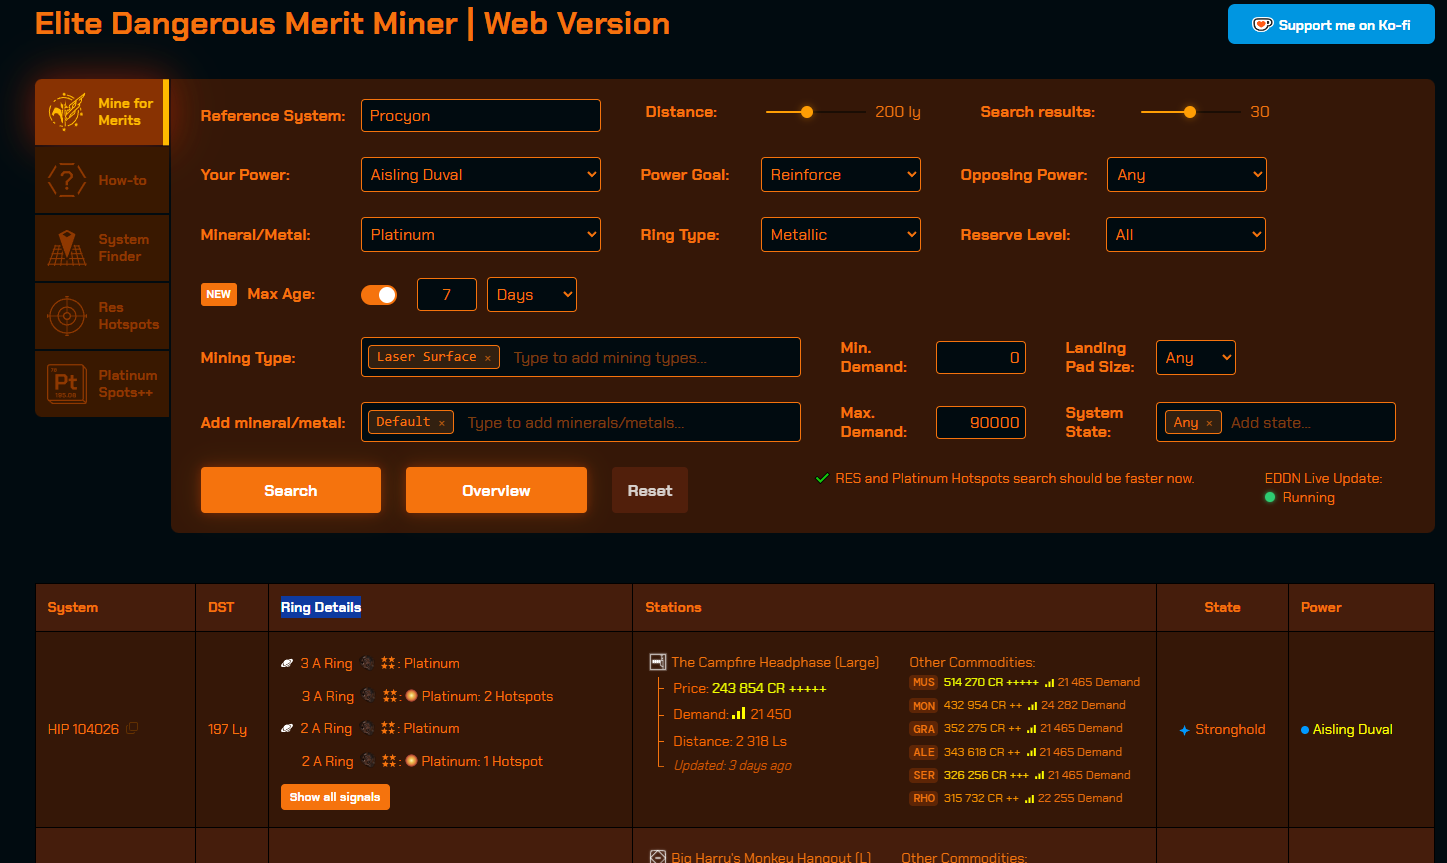Click the orange Search button
The image size is (1447, 863).
tap(291, 490)
